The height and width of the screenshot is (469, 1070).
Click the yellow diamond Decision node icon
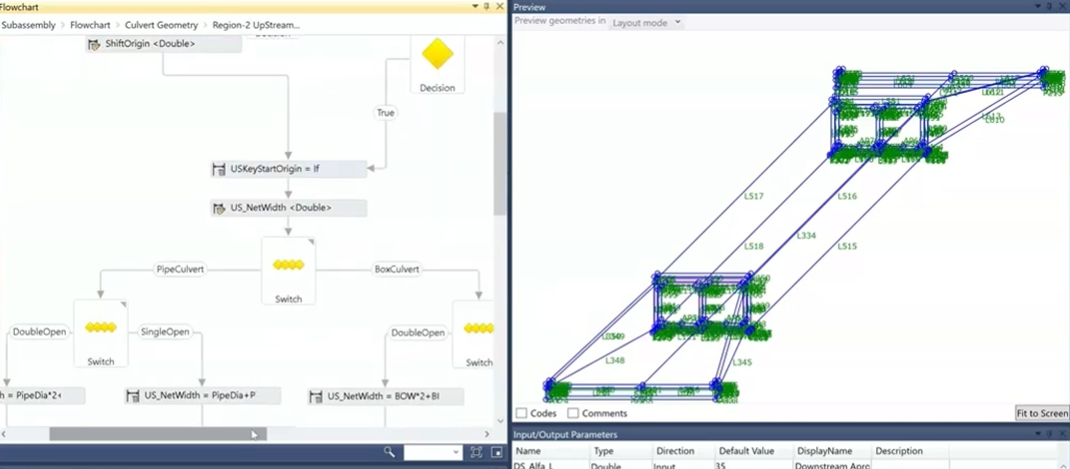point(437,54)
